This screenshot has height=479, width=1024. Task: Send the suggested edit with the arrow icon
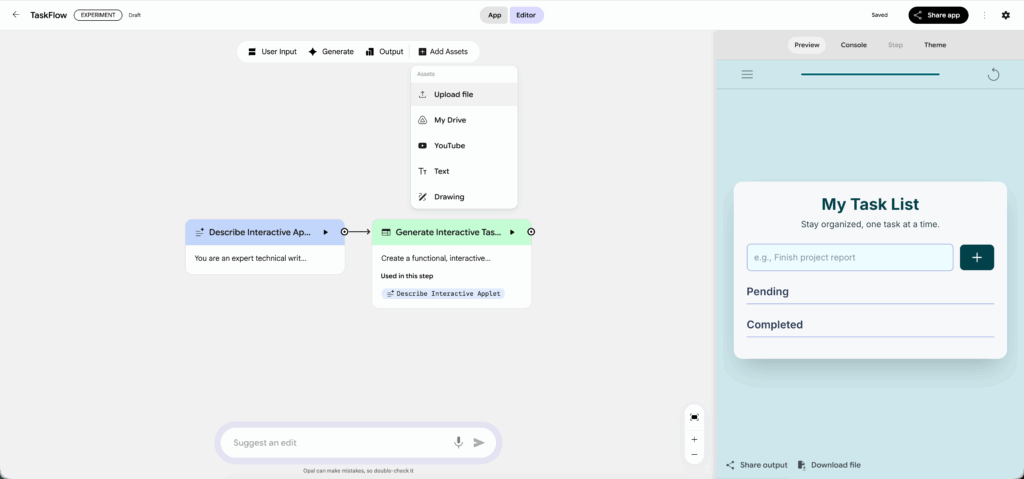[479, 442]
